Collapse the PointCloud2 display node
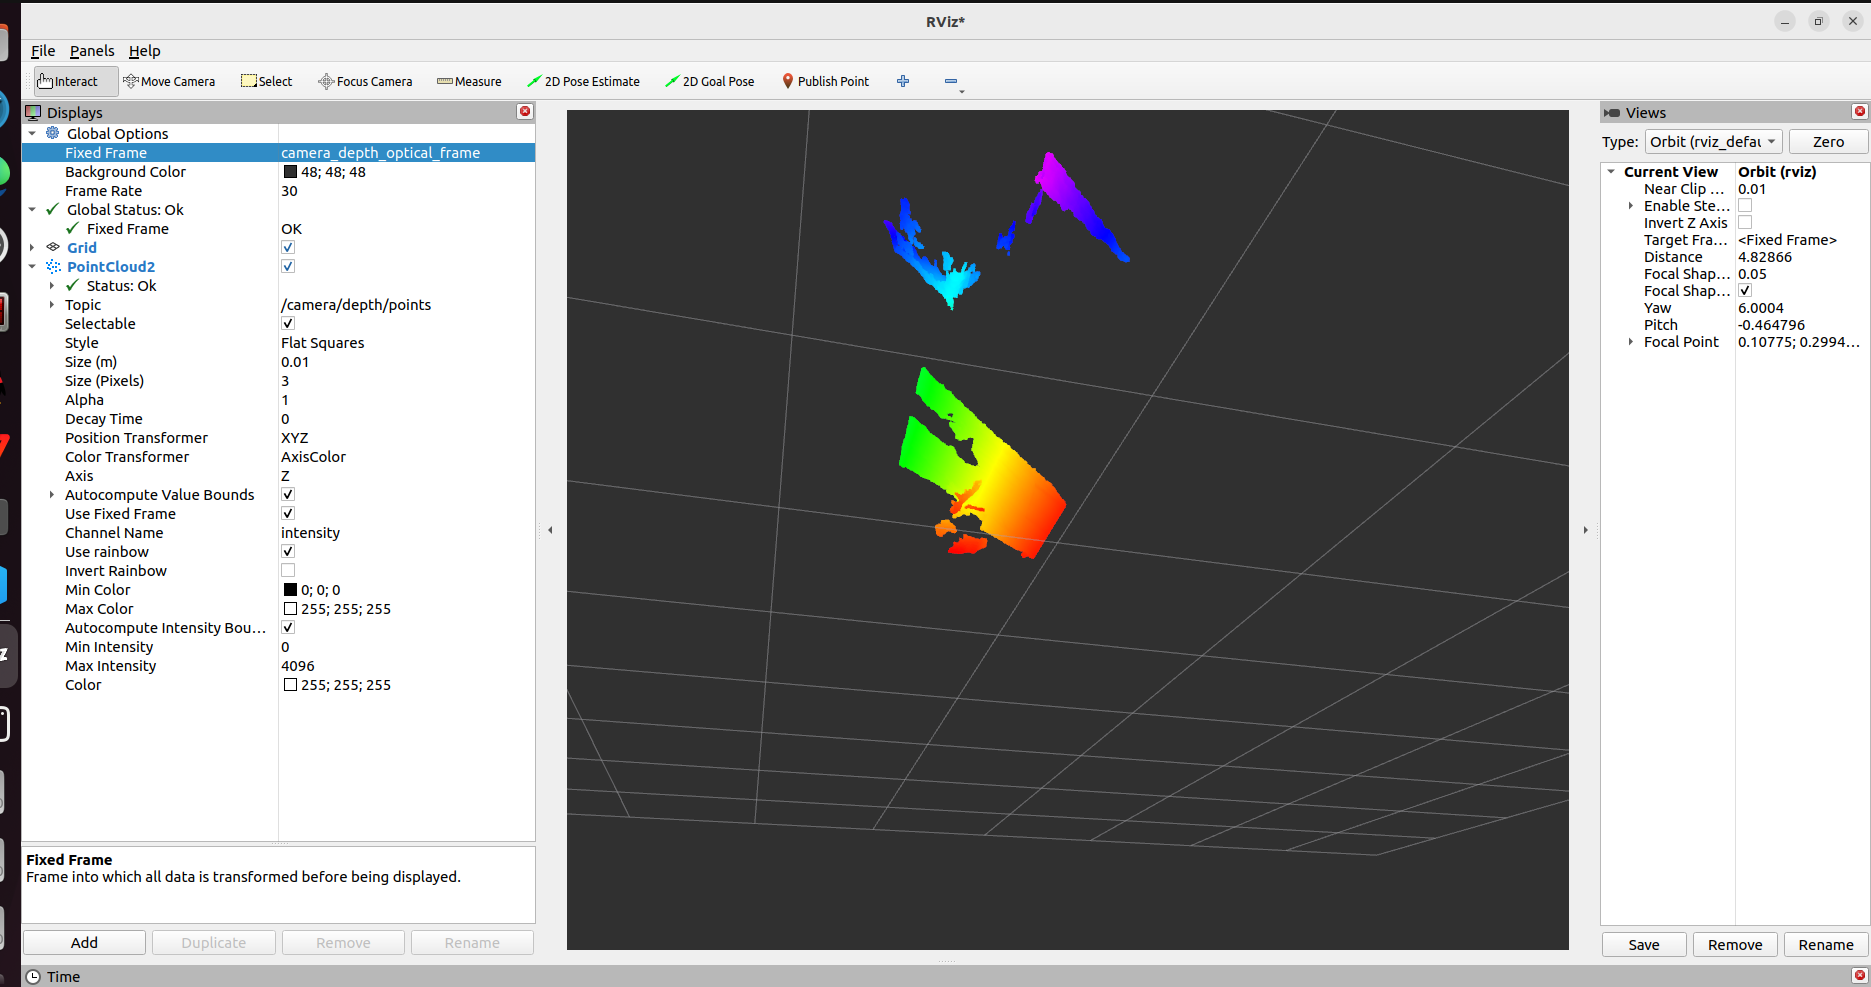Screen dimensions: 1871x987 (x=32, y=266)
